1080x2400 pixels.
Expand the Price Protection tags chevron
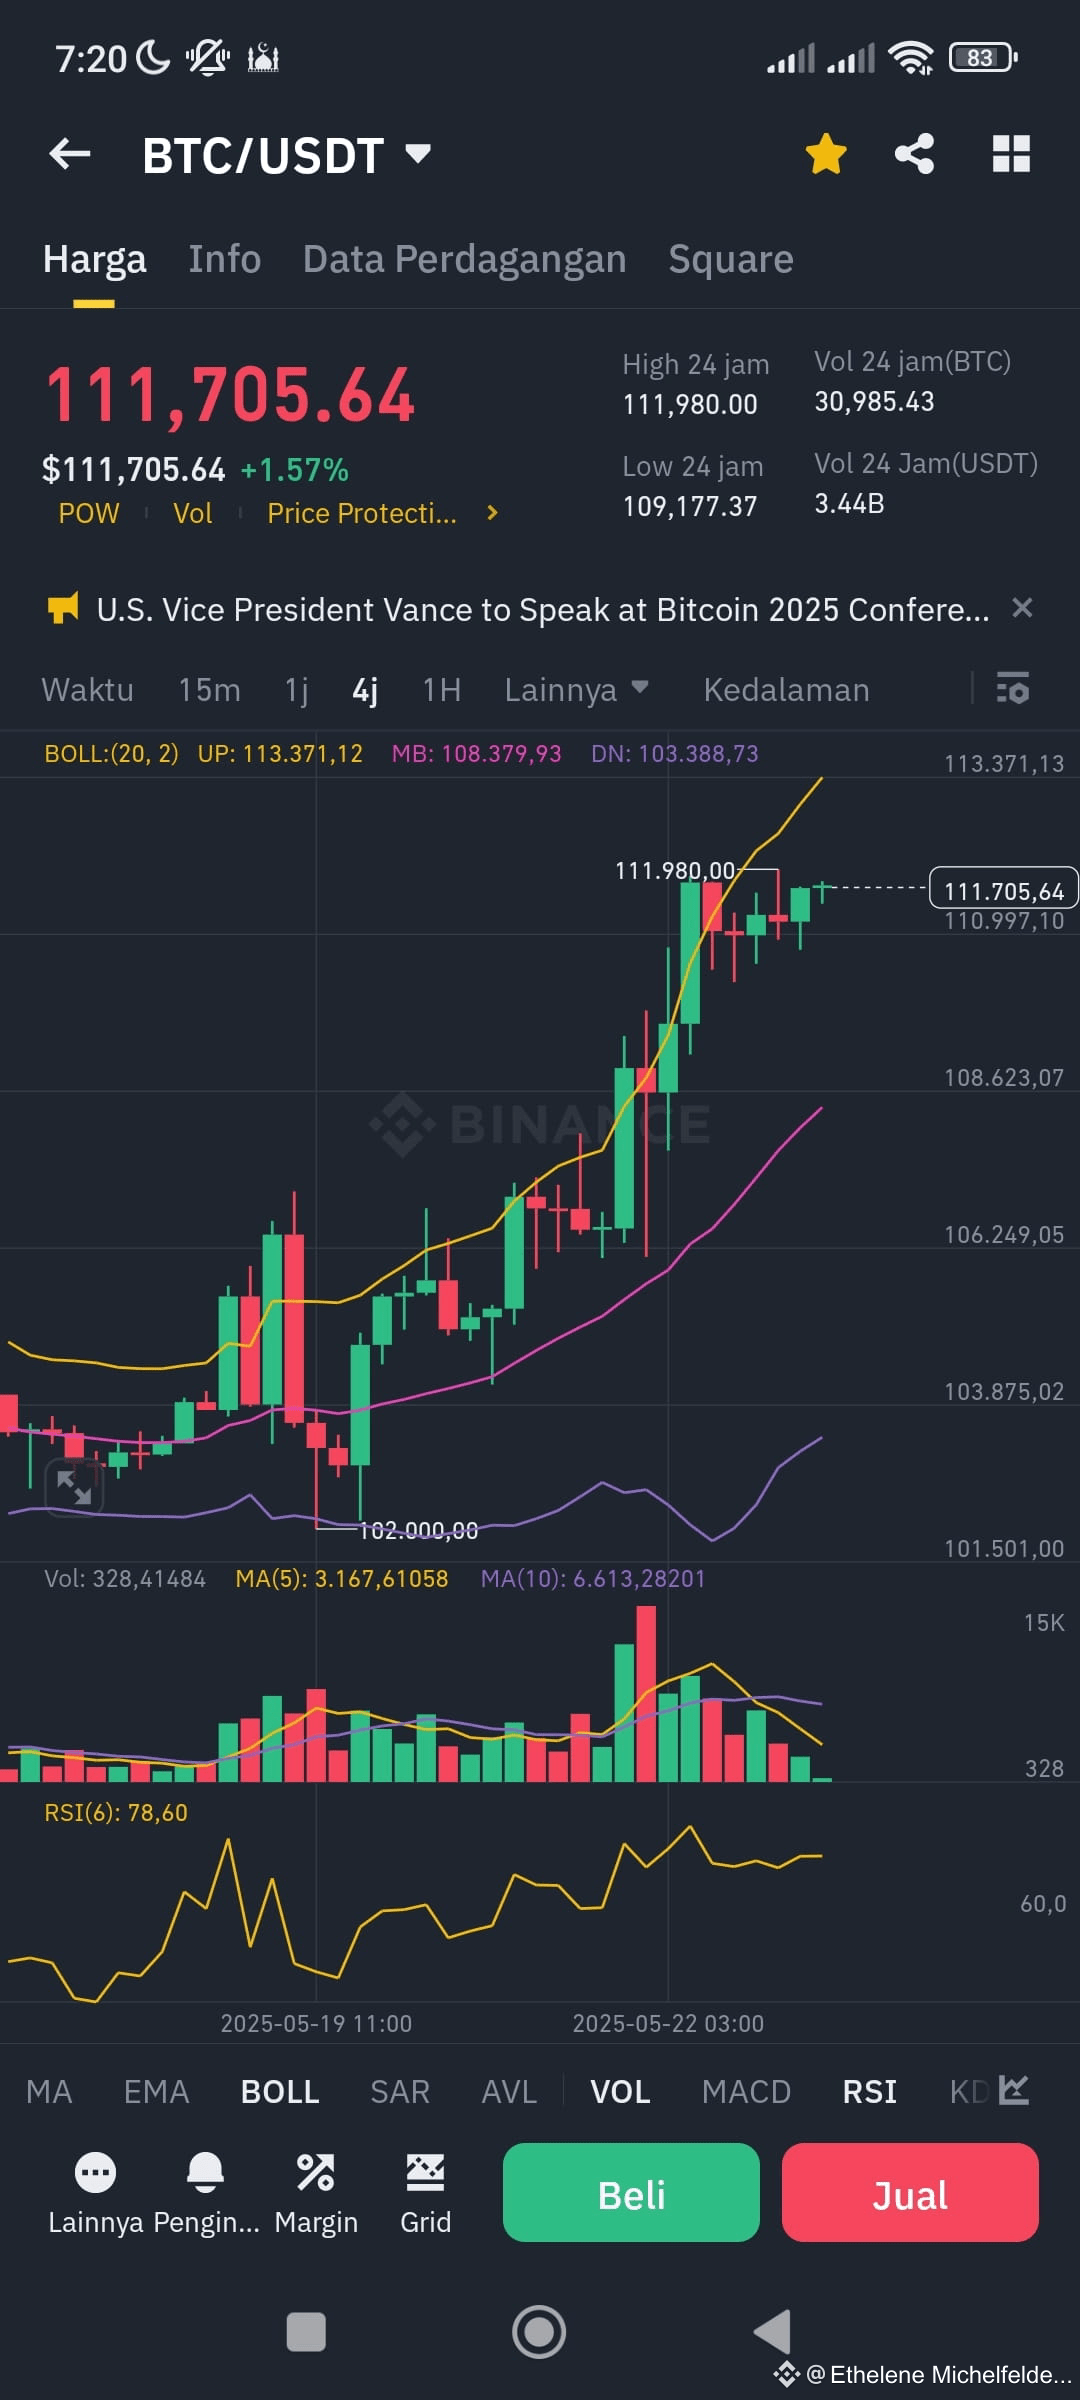tap(491, 513)
